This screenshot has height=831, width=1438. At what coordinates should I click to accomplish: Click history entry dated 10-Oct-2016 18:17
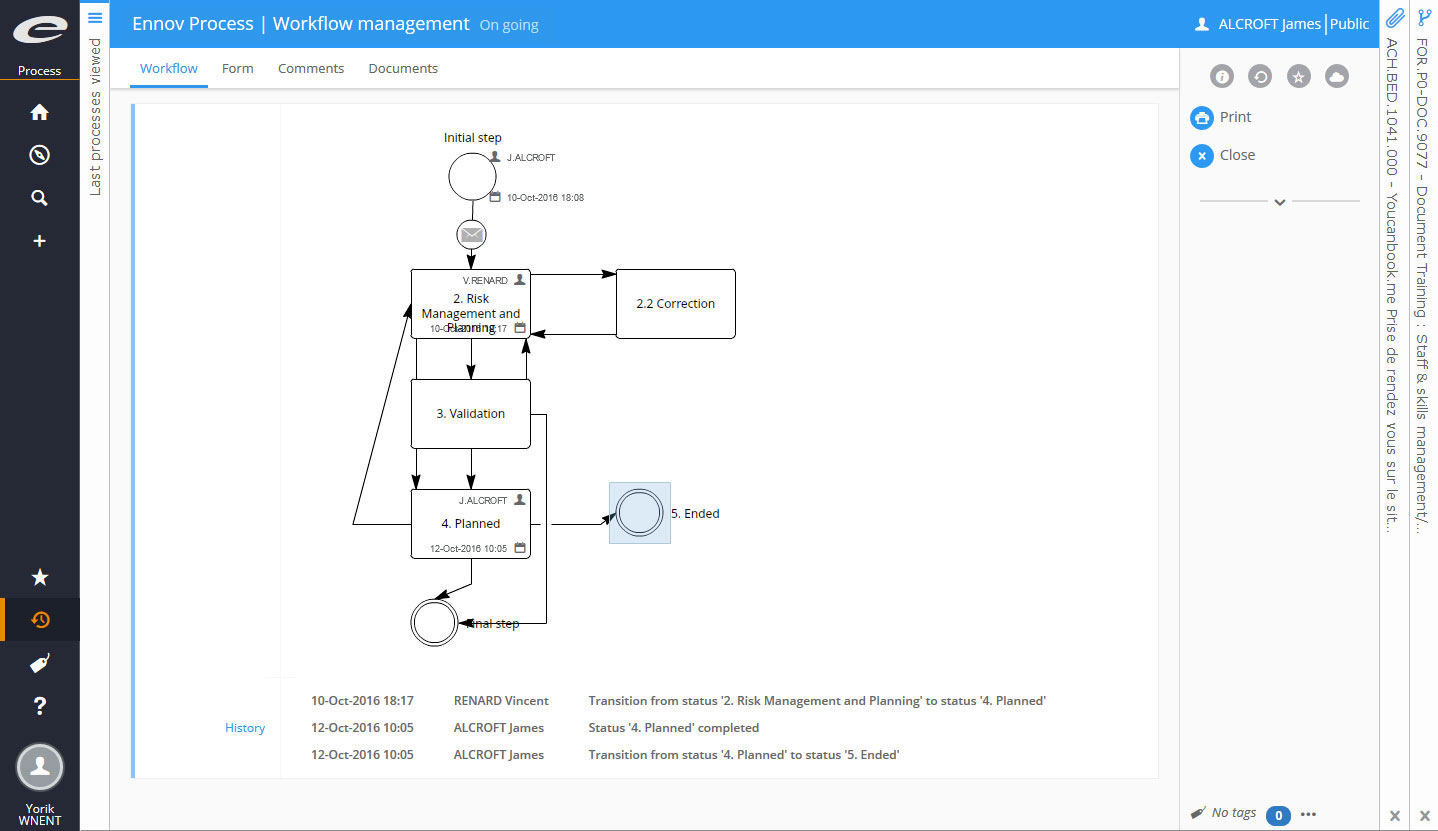tap(362, 701)
